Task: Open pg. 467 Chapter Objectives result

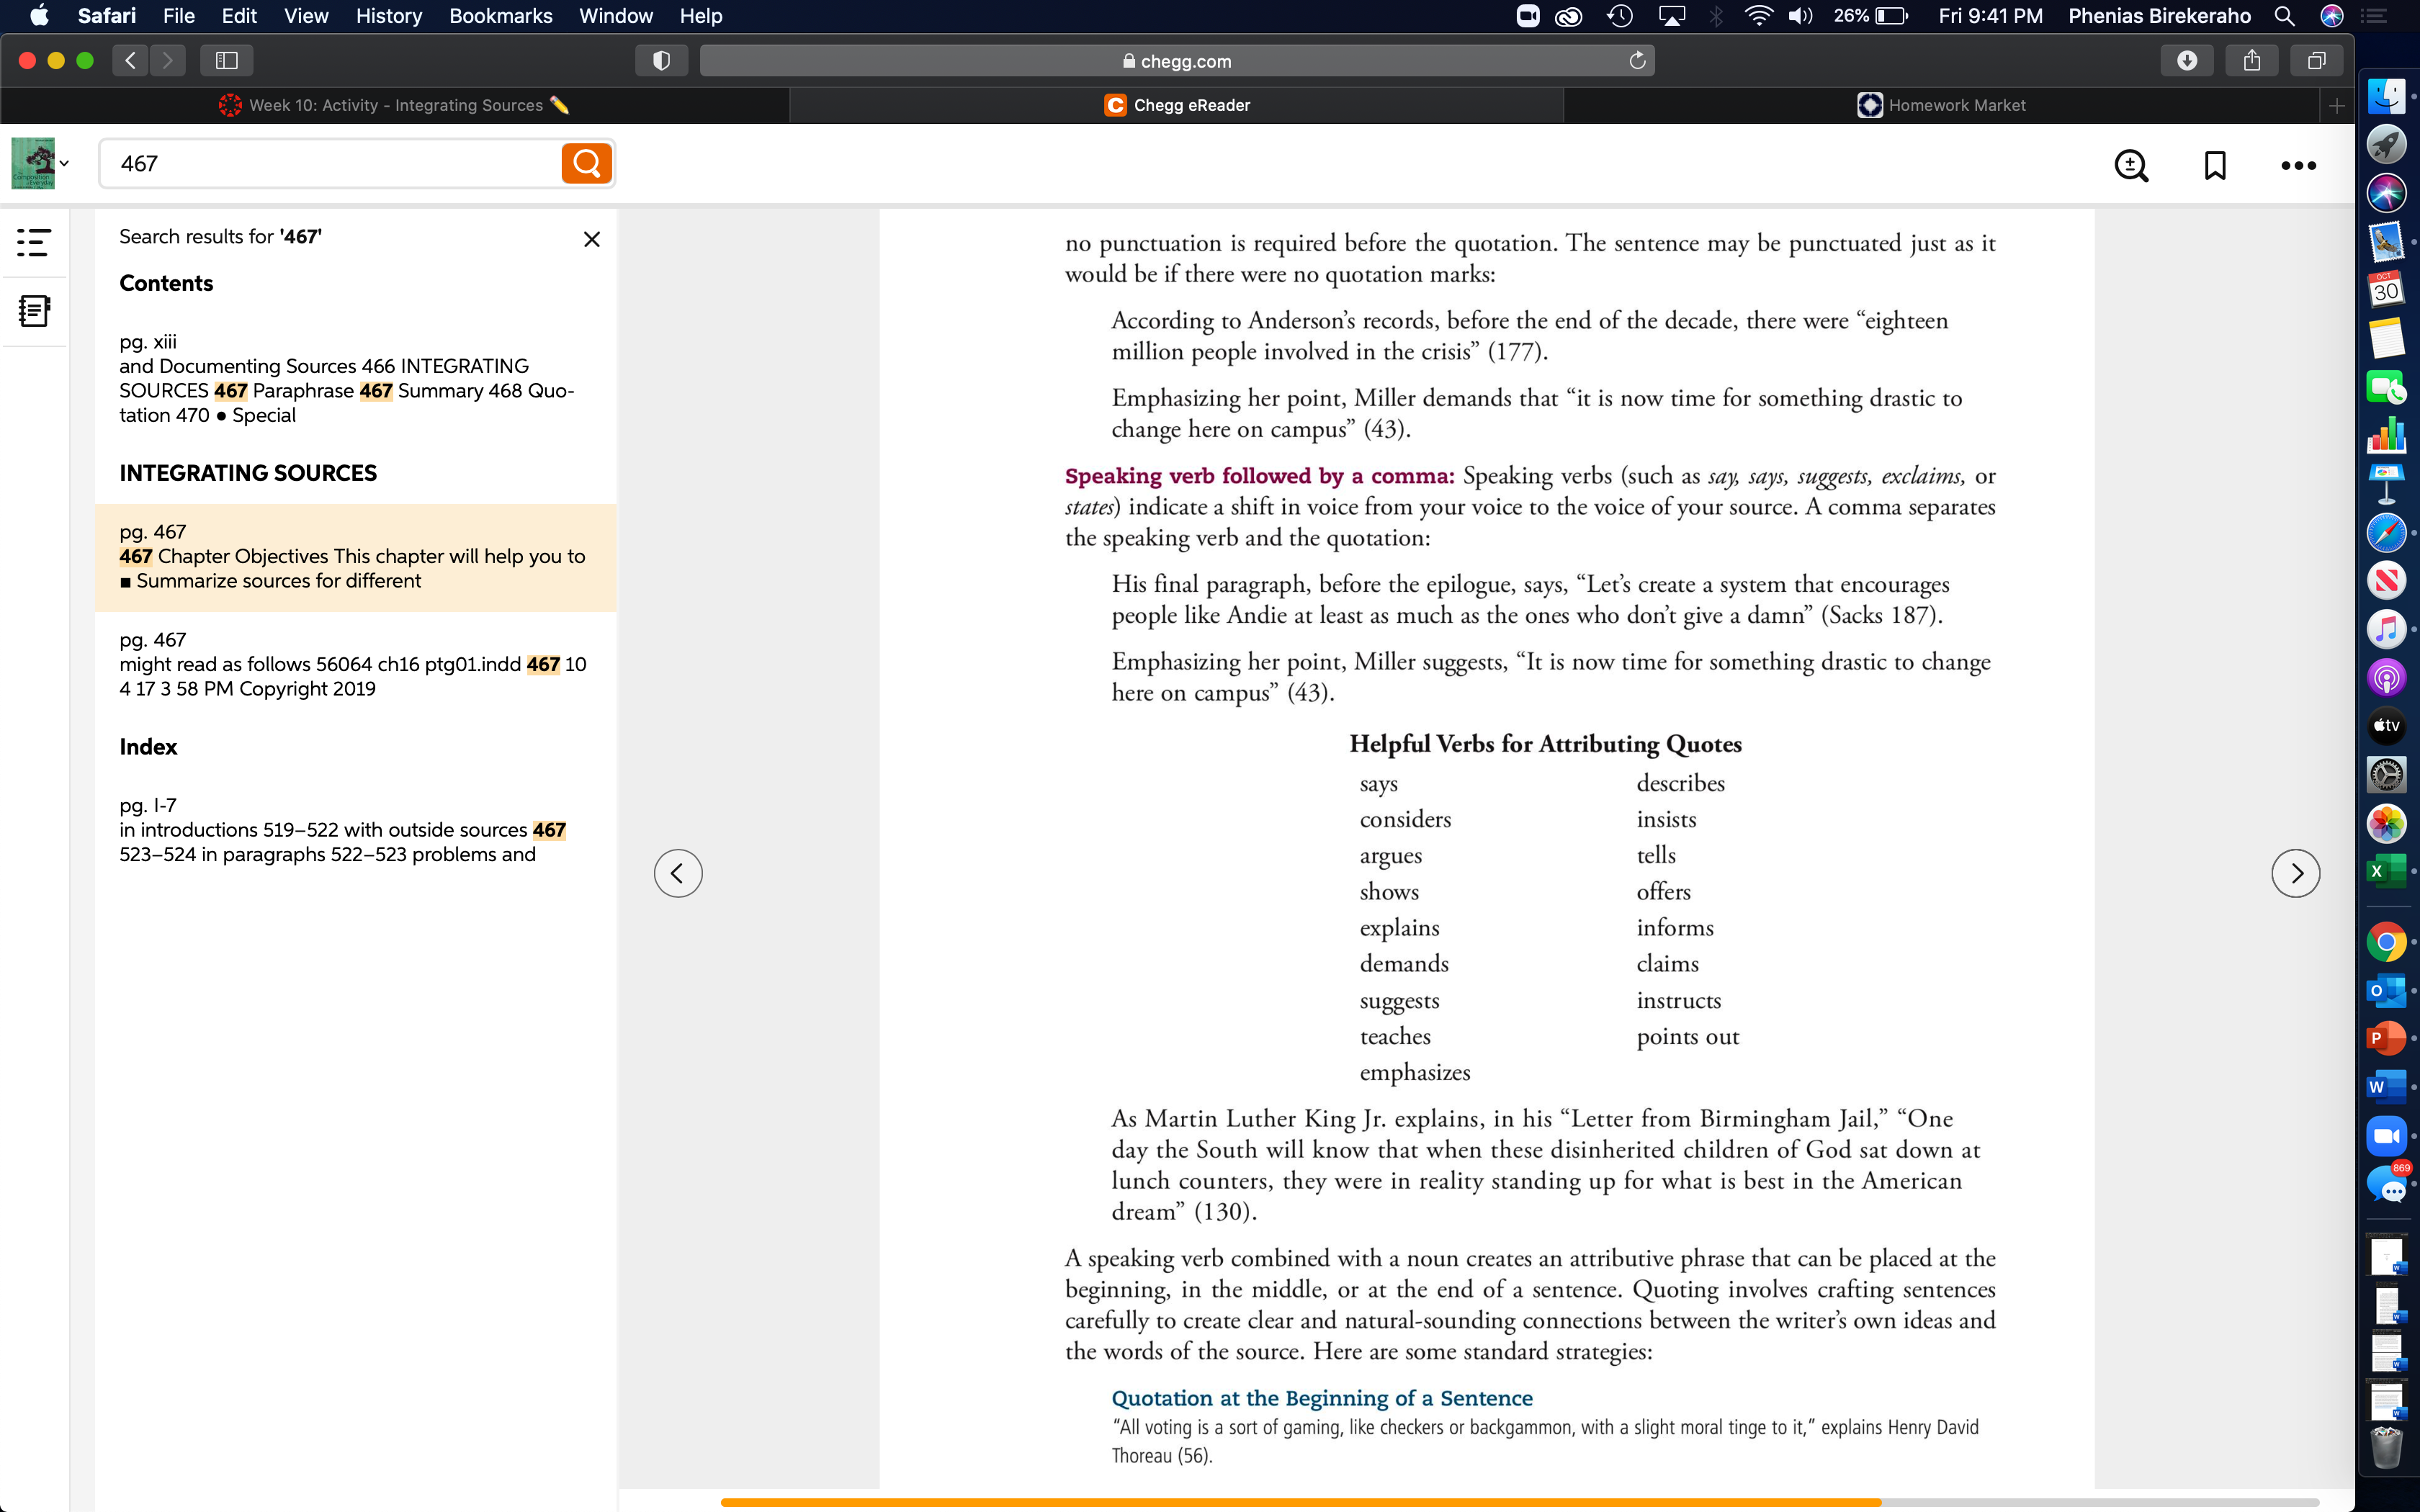Action: (355, 557)
